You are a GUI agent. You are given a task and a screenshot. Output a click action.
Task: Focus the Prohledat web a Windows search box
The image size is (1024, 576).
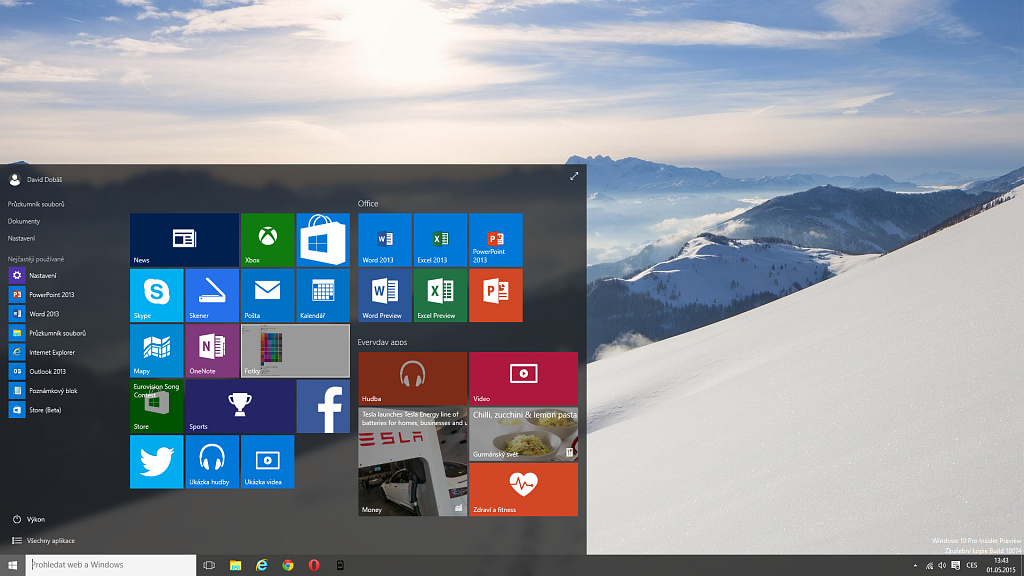point(110,565)
